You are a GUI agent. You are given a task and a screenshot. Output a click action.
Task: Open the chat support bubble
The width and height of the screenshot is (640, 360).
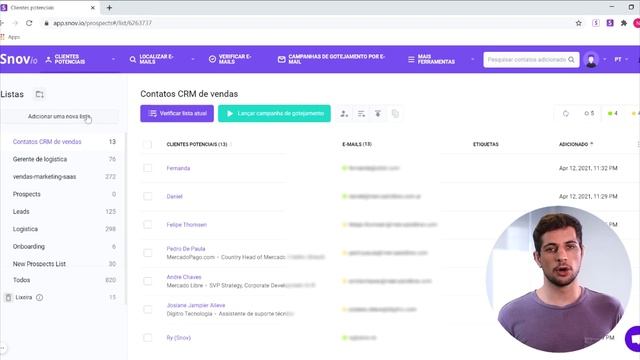[633, 338]
